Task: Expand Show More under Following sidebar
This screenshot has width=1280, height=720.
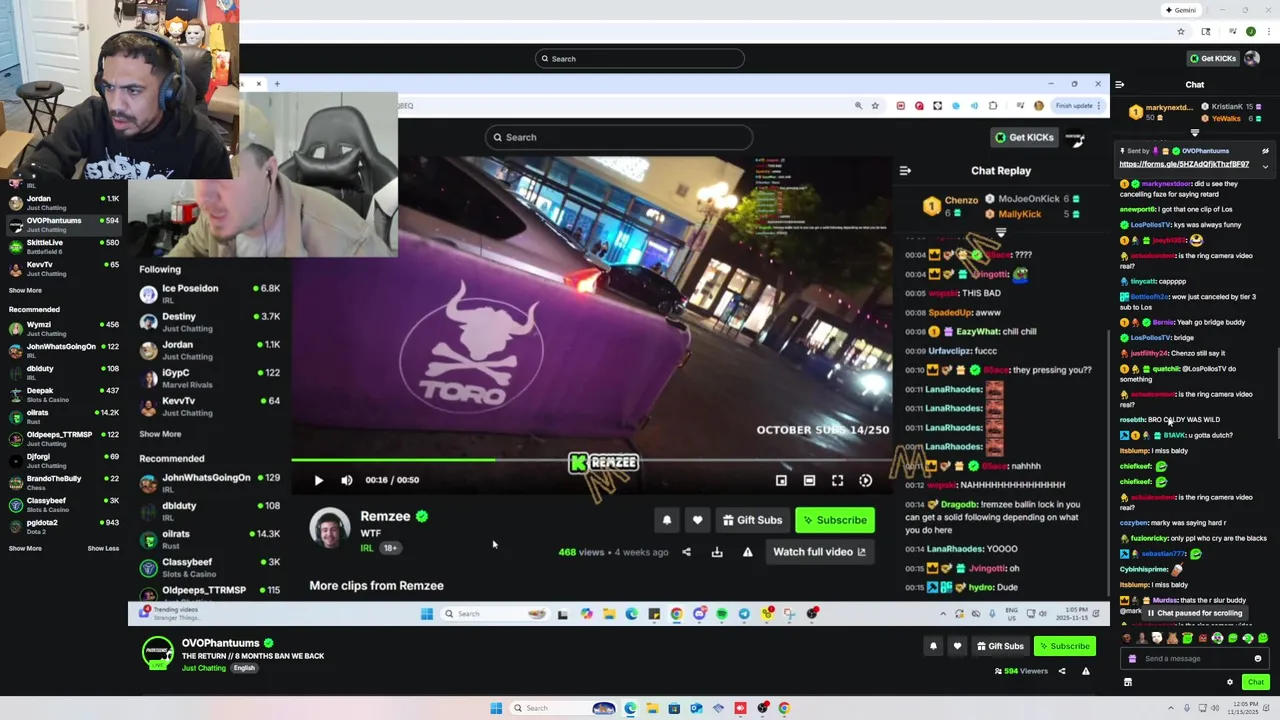Action: (25, 290)
